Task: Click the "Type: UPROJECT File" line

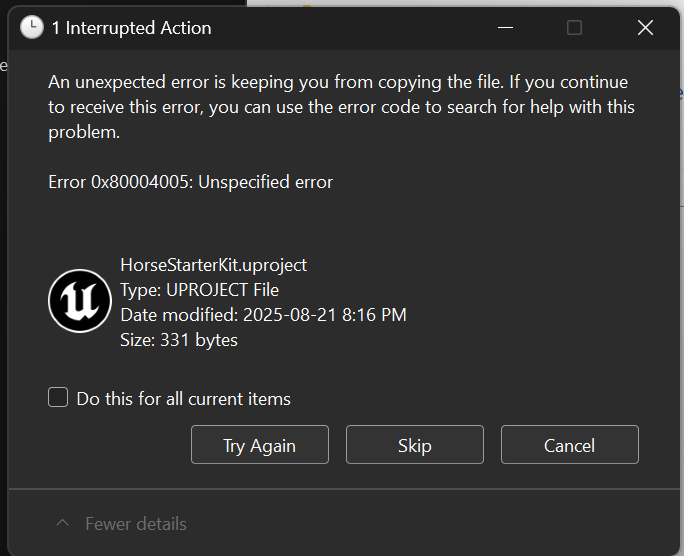Action: (199, 290)
